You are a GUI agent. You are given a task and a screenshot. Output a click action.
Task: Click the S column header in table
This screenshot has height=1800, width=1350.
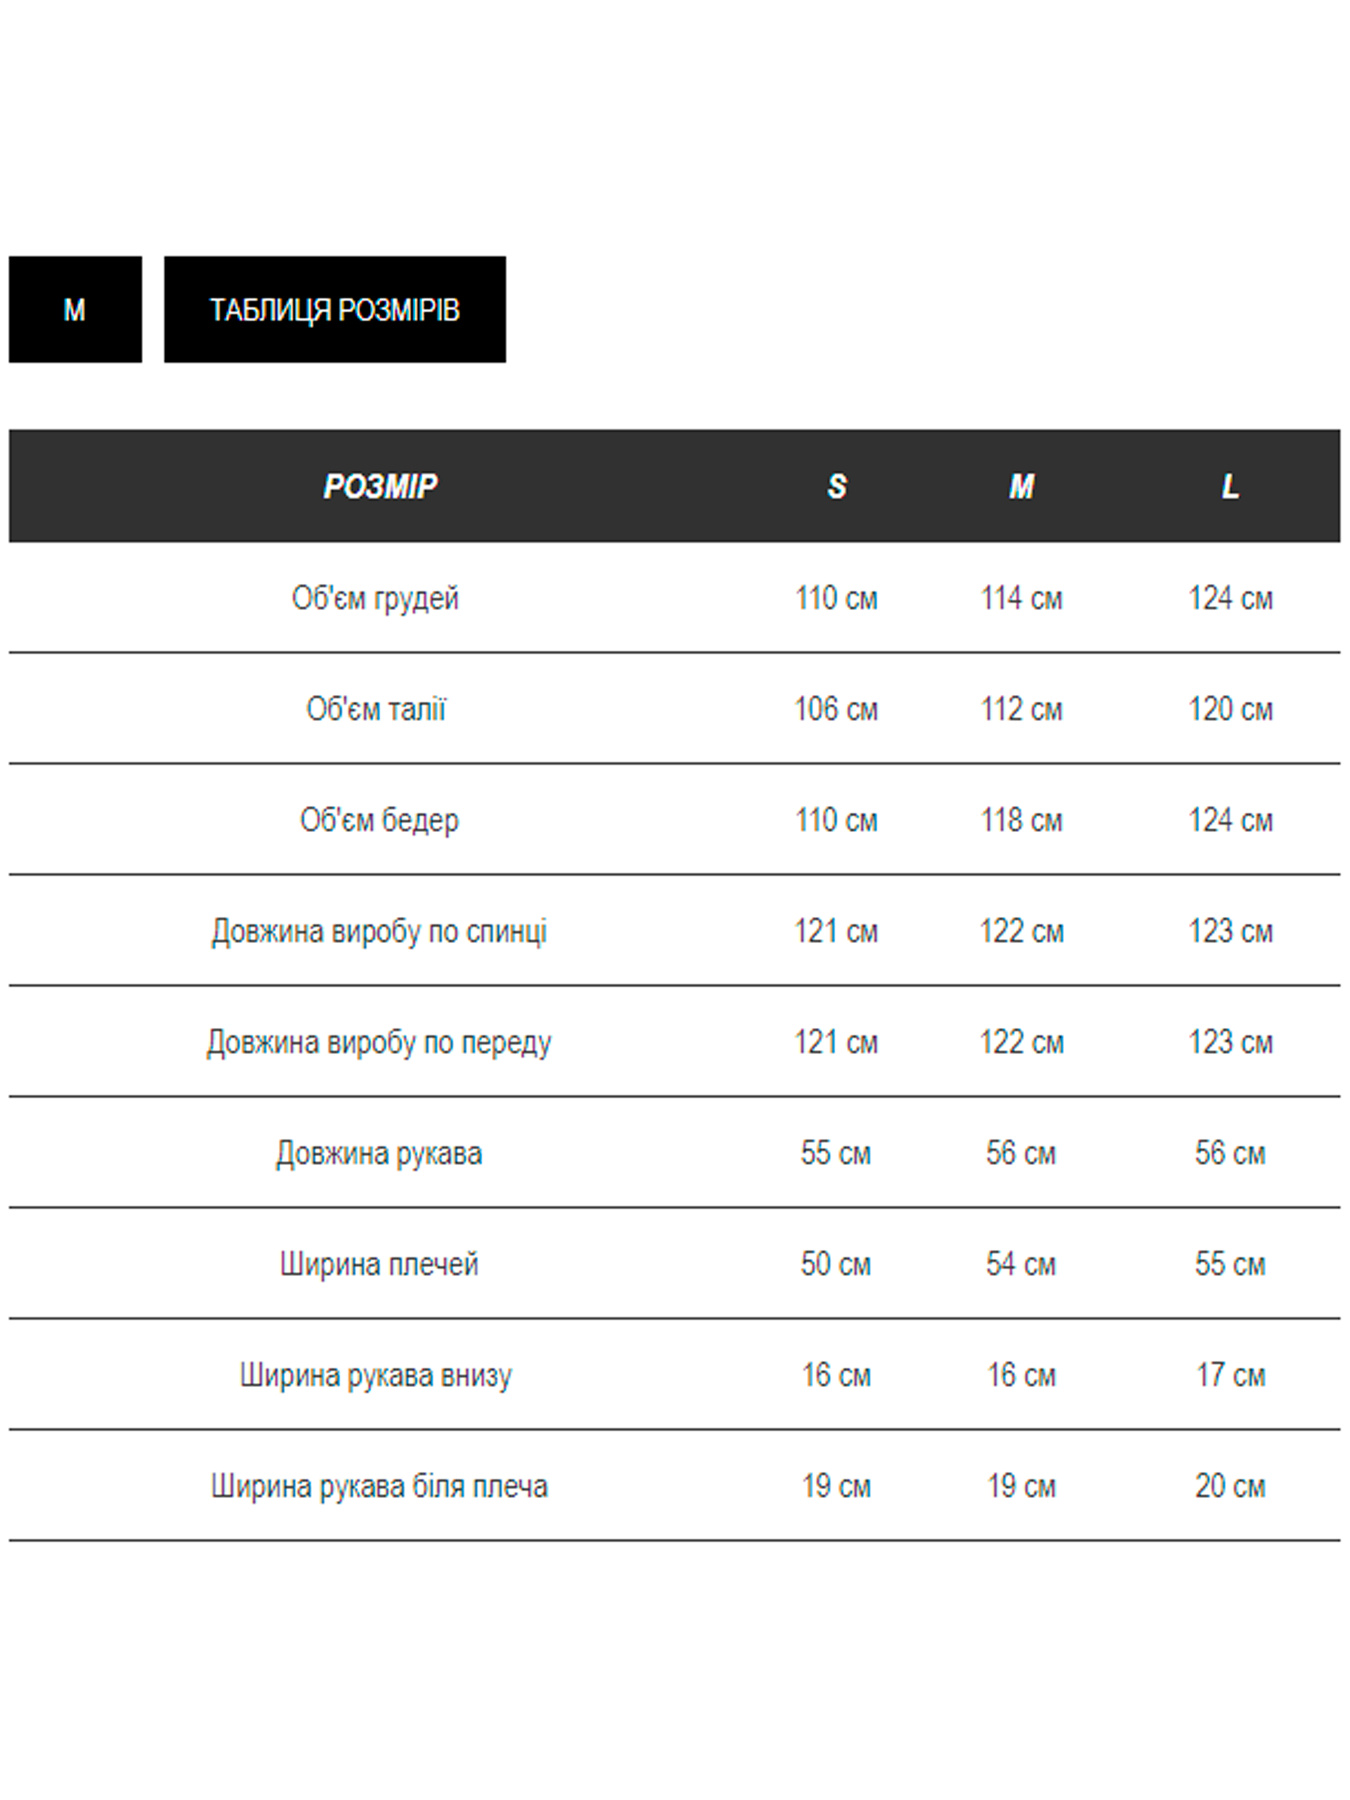[837, 487]
